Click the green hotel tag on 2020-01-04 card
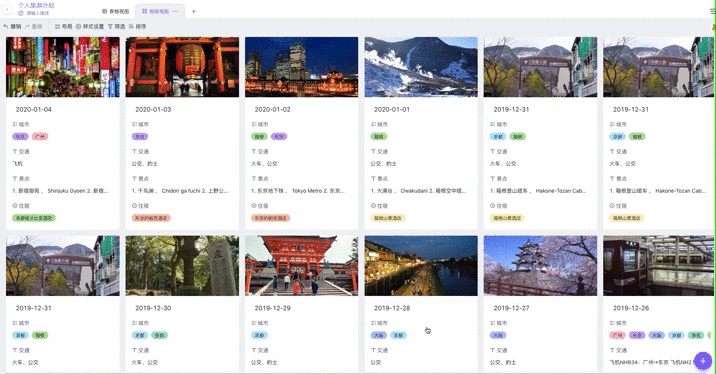Viewport: 716px width, 374px height. (x=34, y=218)
